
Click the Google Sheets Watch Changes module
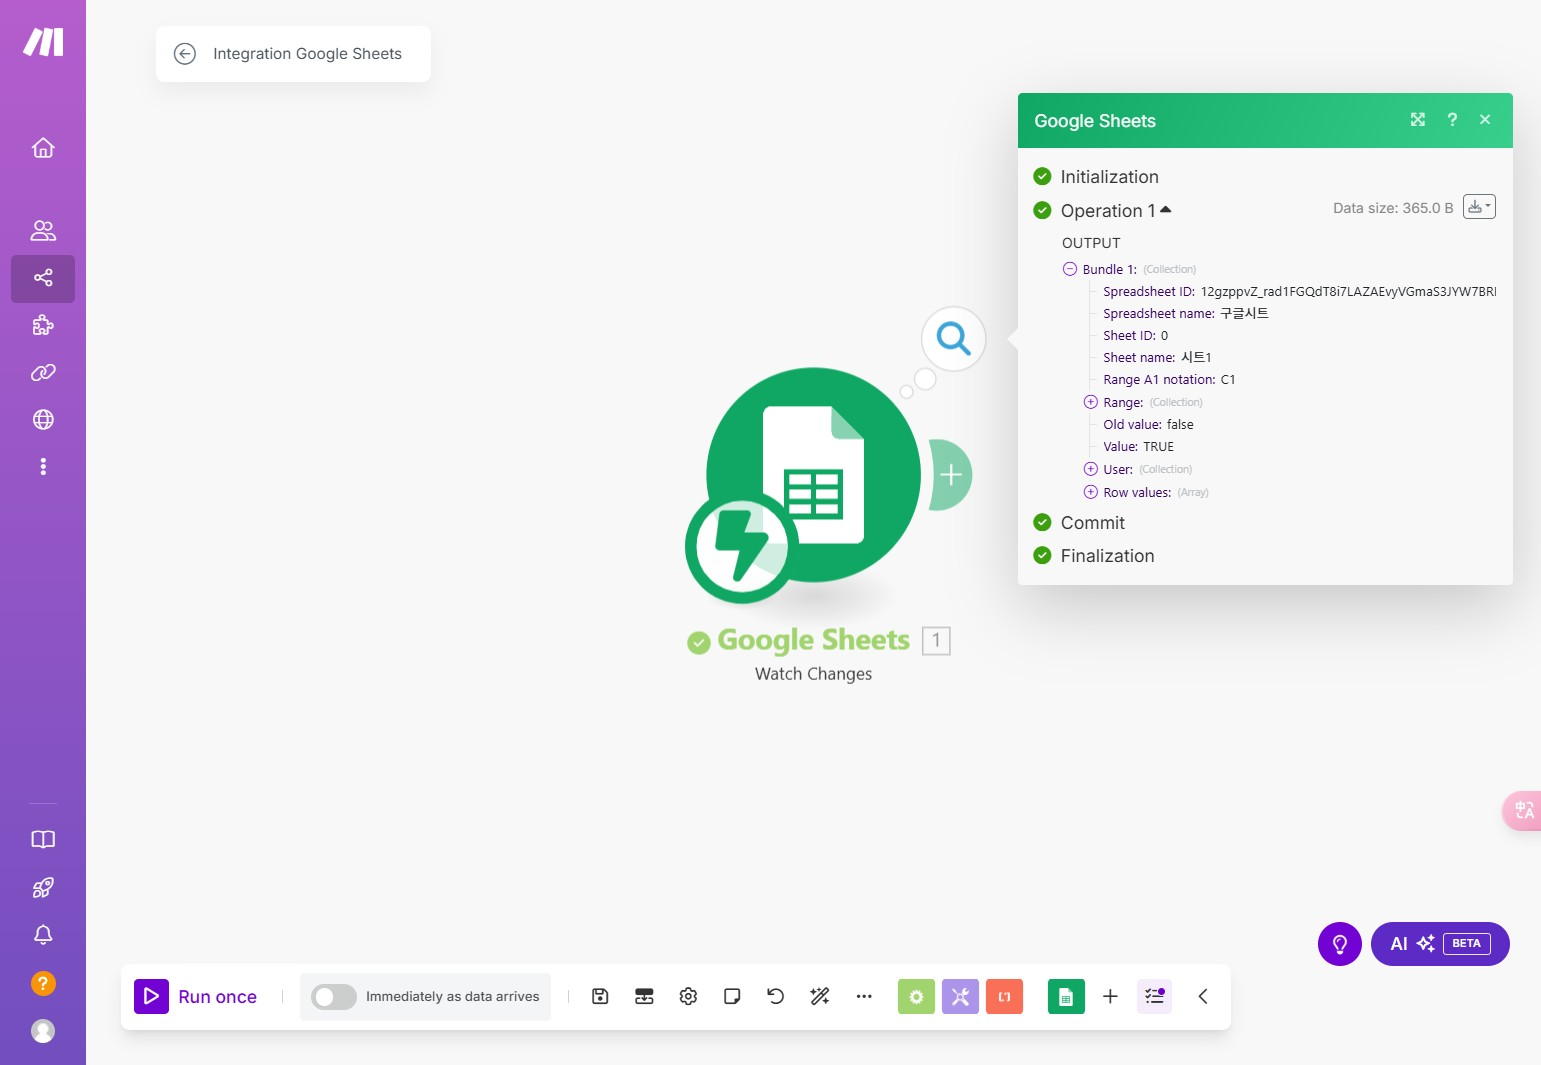click(813, 475)
